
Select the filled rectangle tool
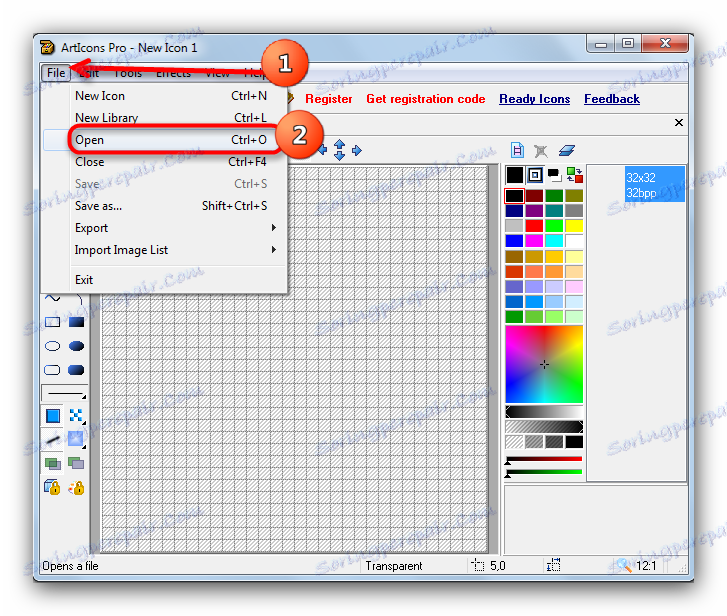(x=76, y=322)
